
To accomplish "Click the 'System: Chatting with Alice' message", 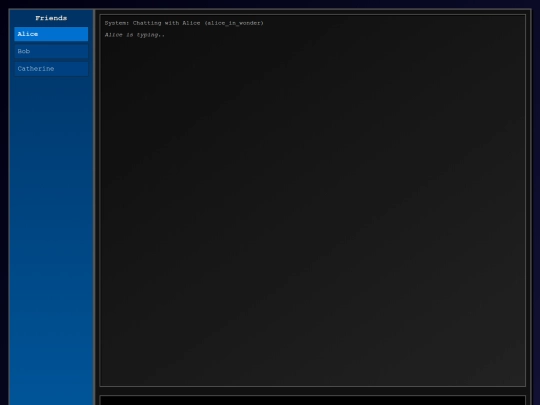I will [184, 23].
